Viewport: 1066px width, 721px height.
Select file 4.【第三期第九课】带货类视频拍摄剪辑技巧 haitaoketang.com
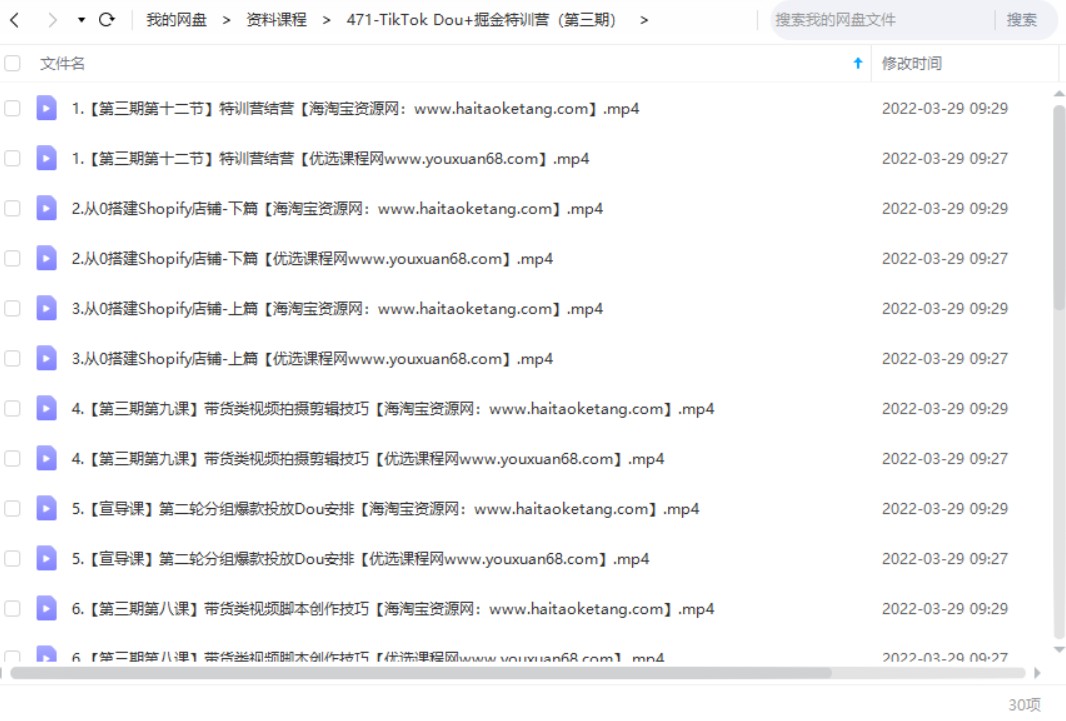pyautogui.click(x=393, y=408)
